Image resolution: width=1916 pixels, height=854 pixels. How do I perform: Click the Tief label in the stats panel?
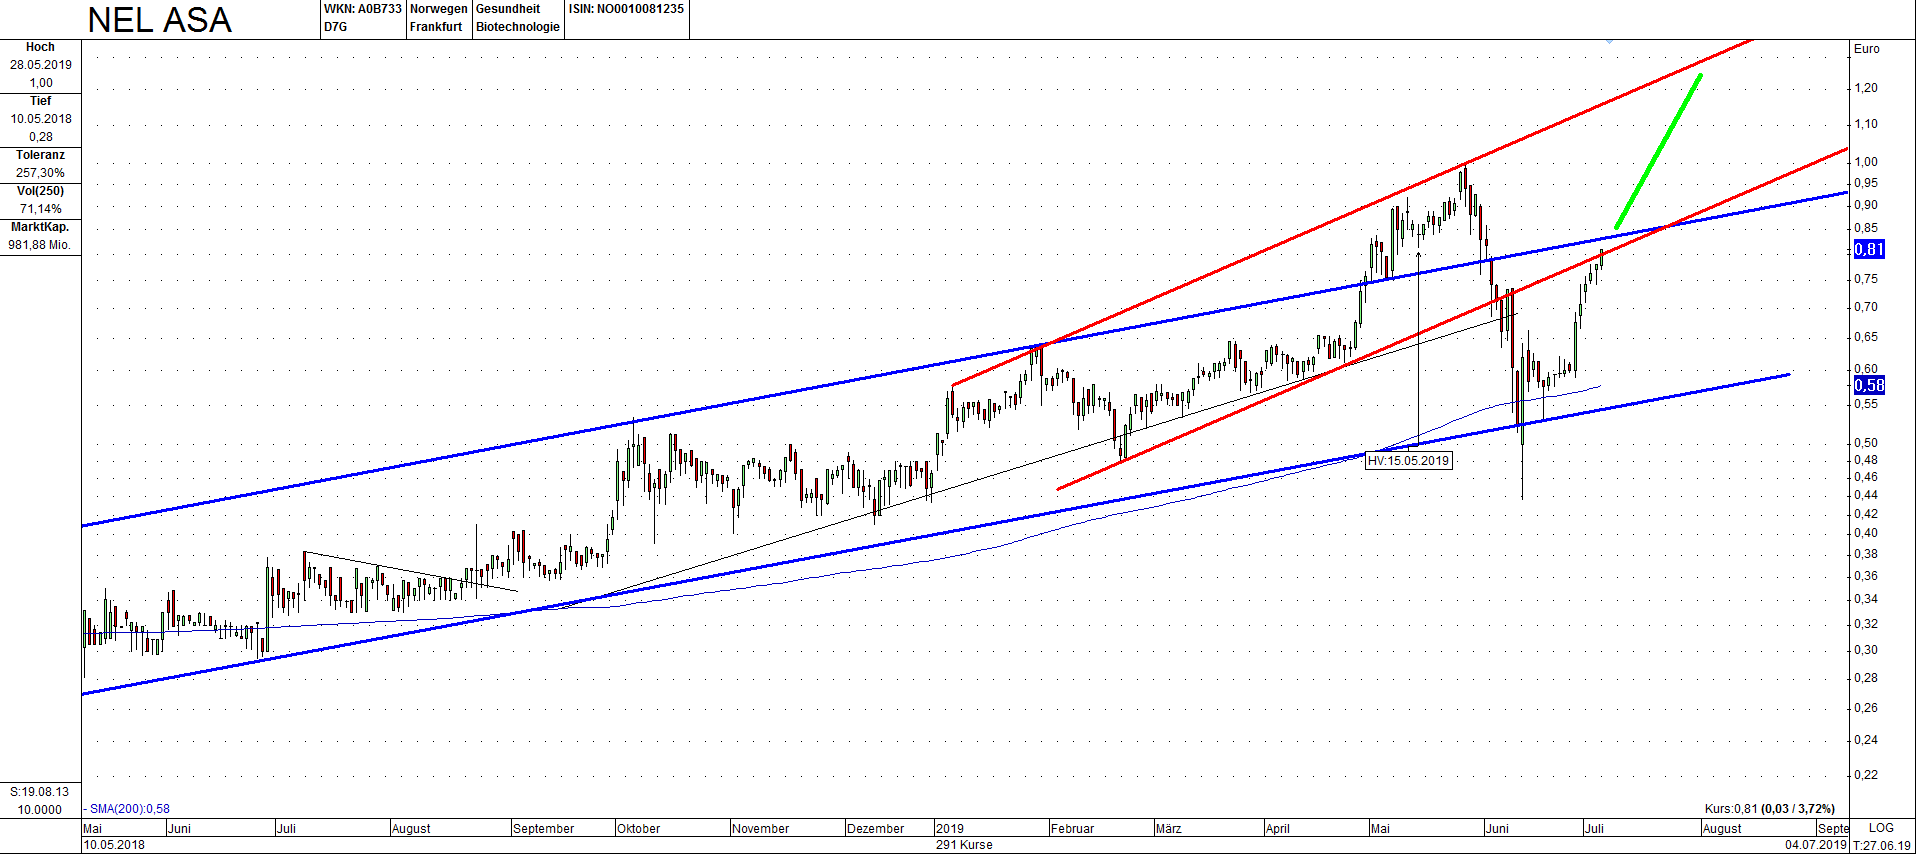40,101
